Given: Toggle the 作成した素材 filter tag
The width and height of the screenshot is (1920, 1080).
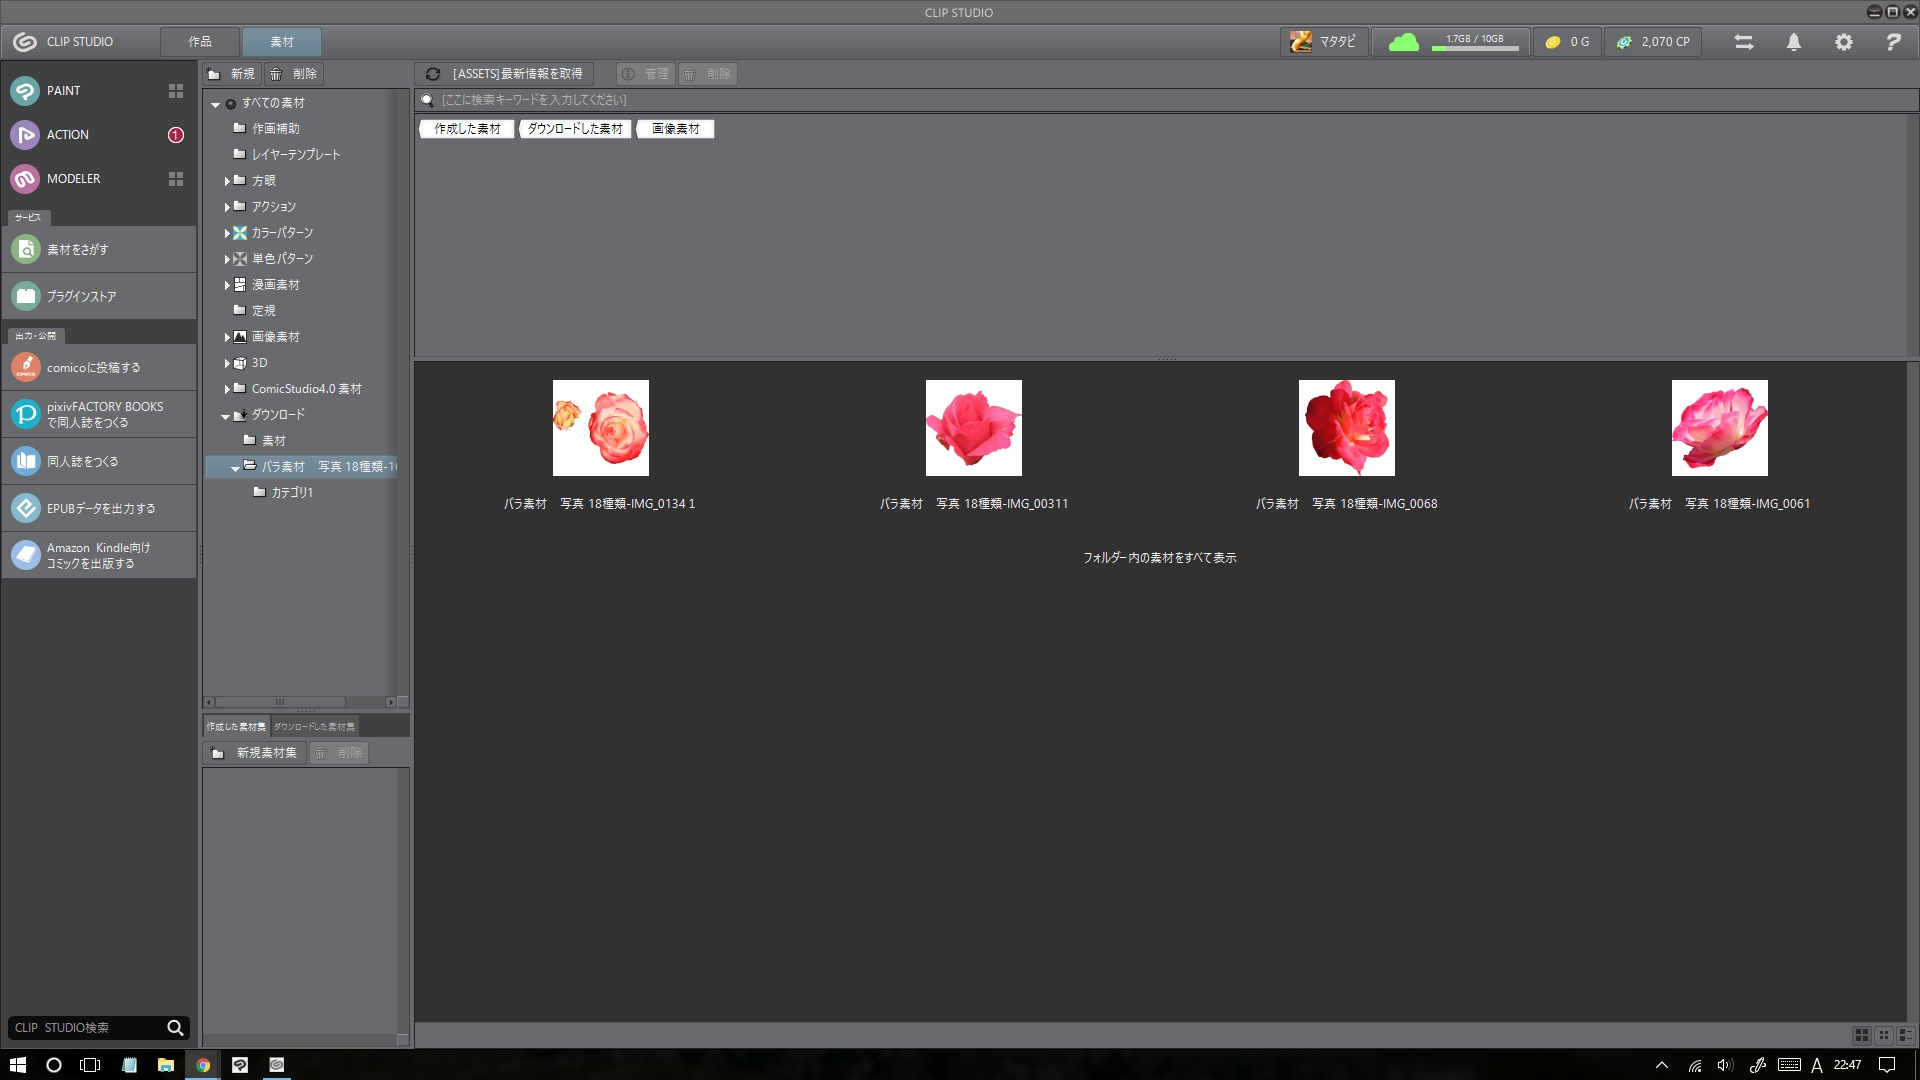Looking at the screenshot, I should [467, 129].
